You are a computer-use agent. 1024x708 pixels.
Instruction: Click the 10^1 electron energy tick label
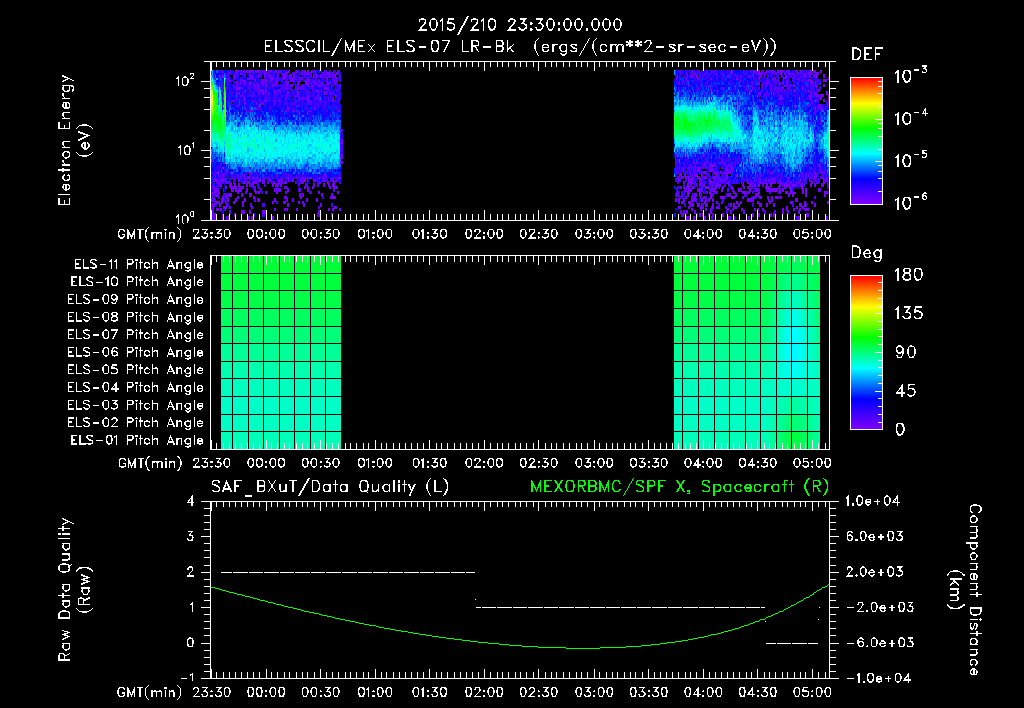pos(185,150)
